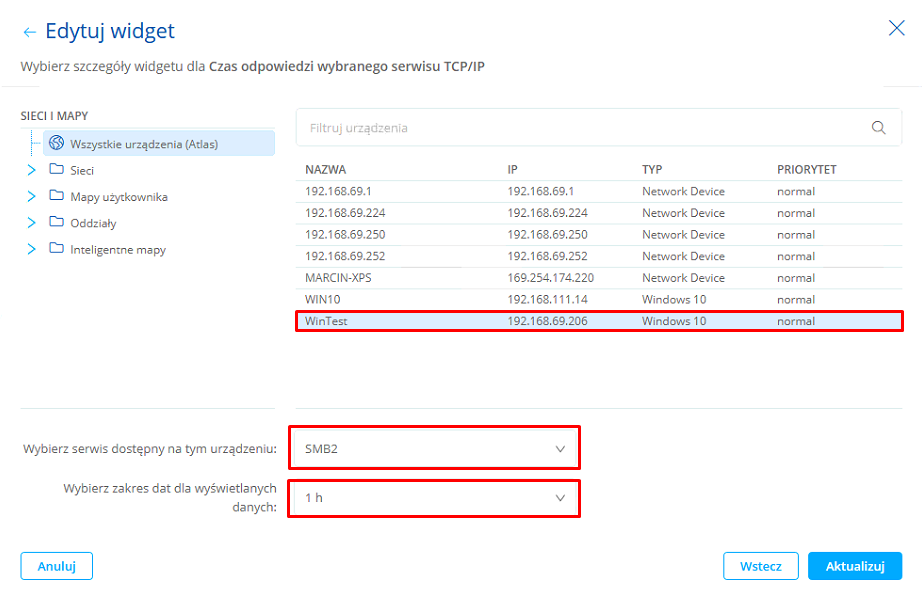Close the Edytuj widget dialog with X
Image resolution: width=922 pixels, height=598 pixels.
click(896, 28)
